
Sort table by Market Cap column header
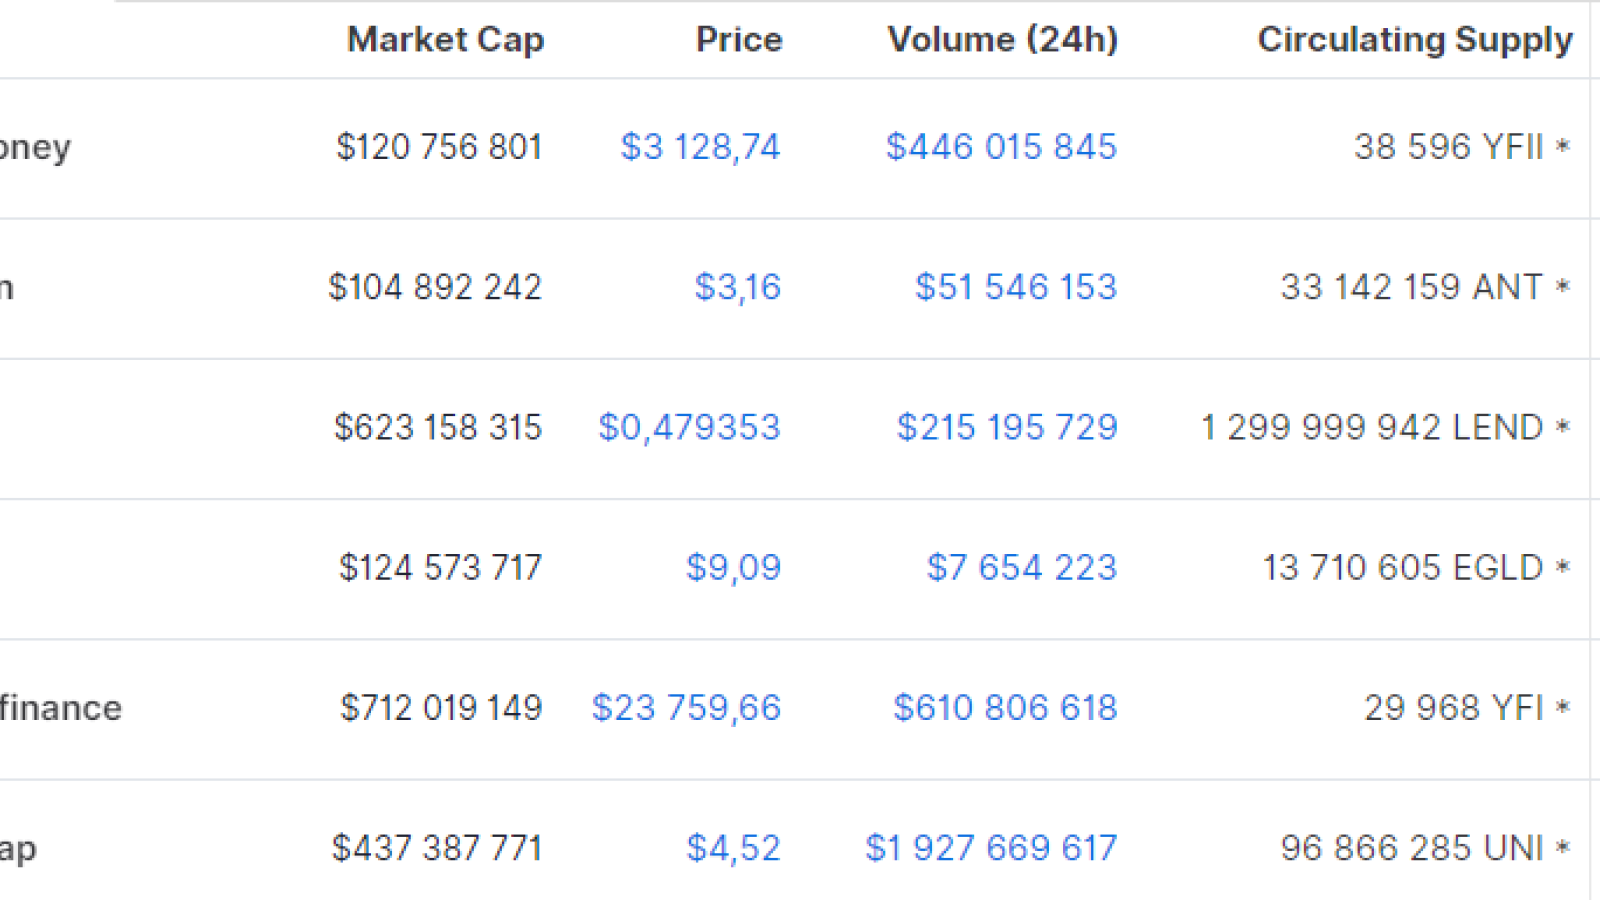tap(445, 39)
